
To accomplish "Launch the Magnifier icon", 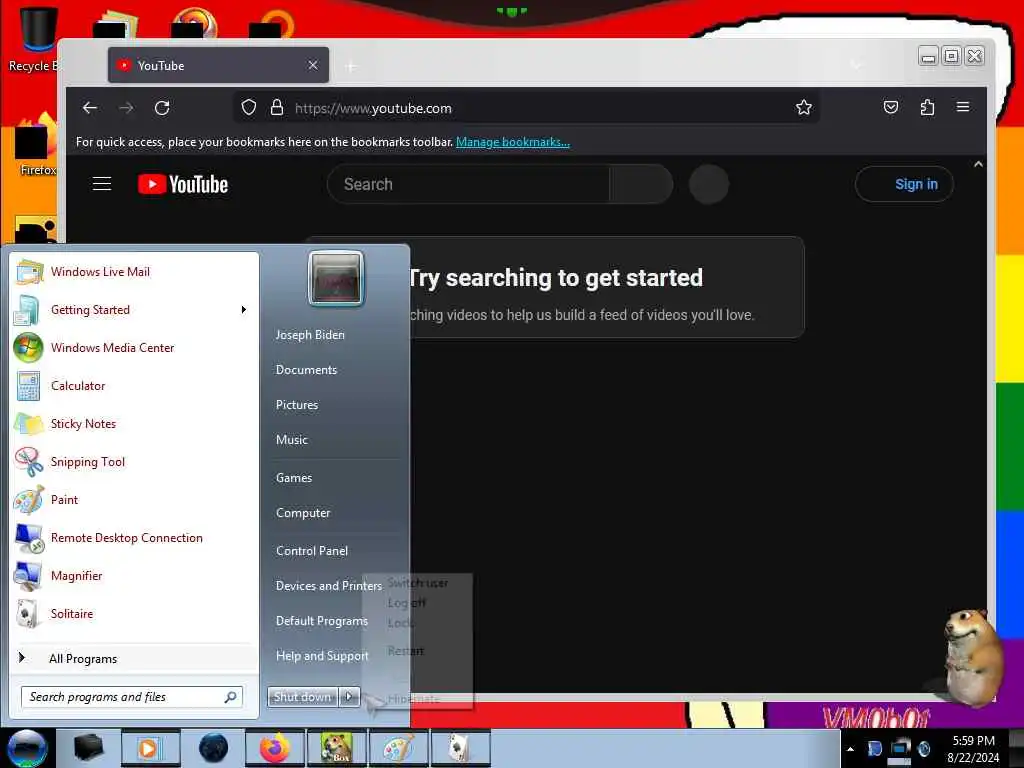I will [x=28, y=575].
